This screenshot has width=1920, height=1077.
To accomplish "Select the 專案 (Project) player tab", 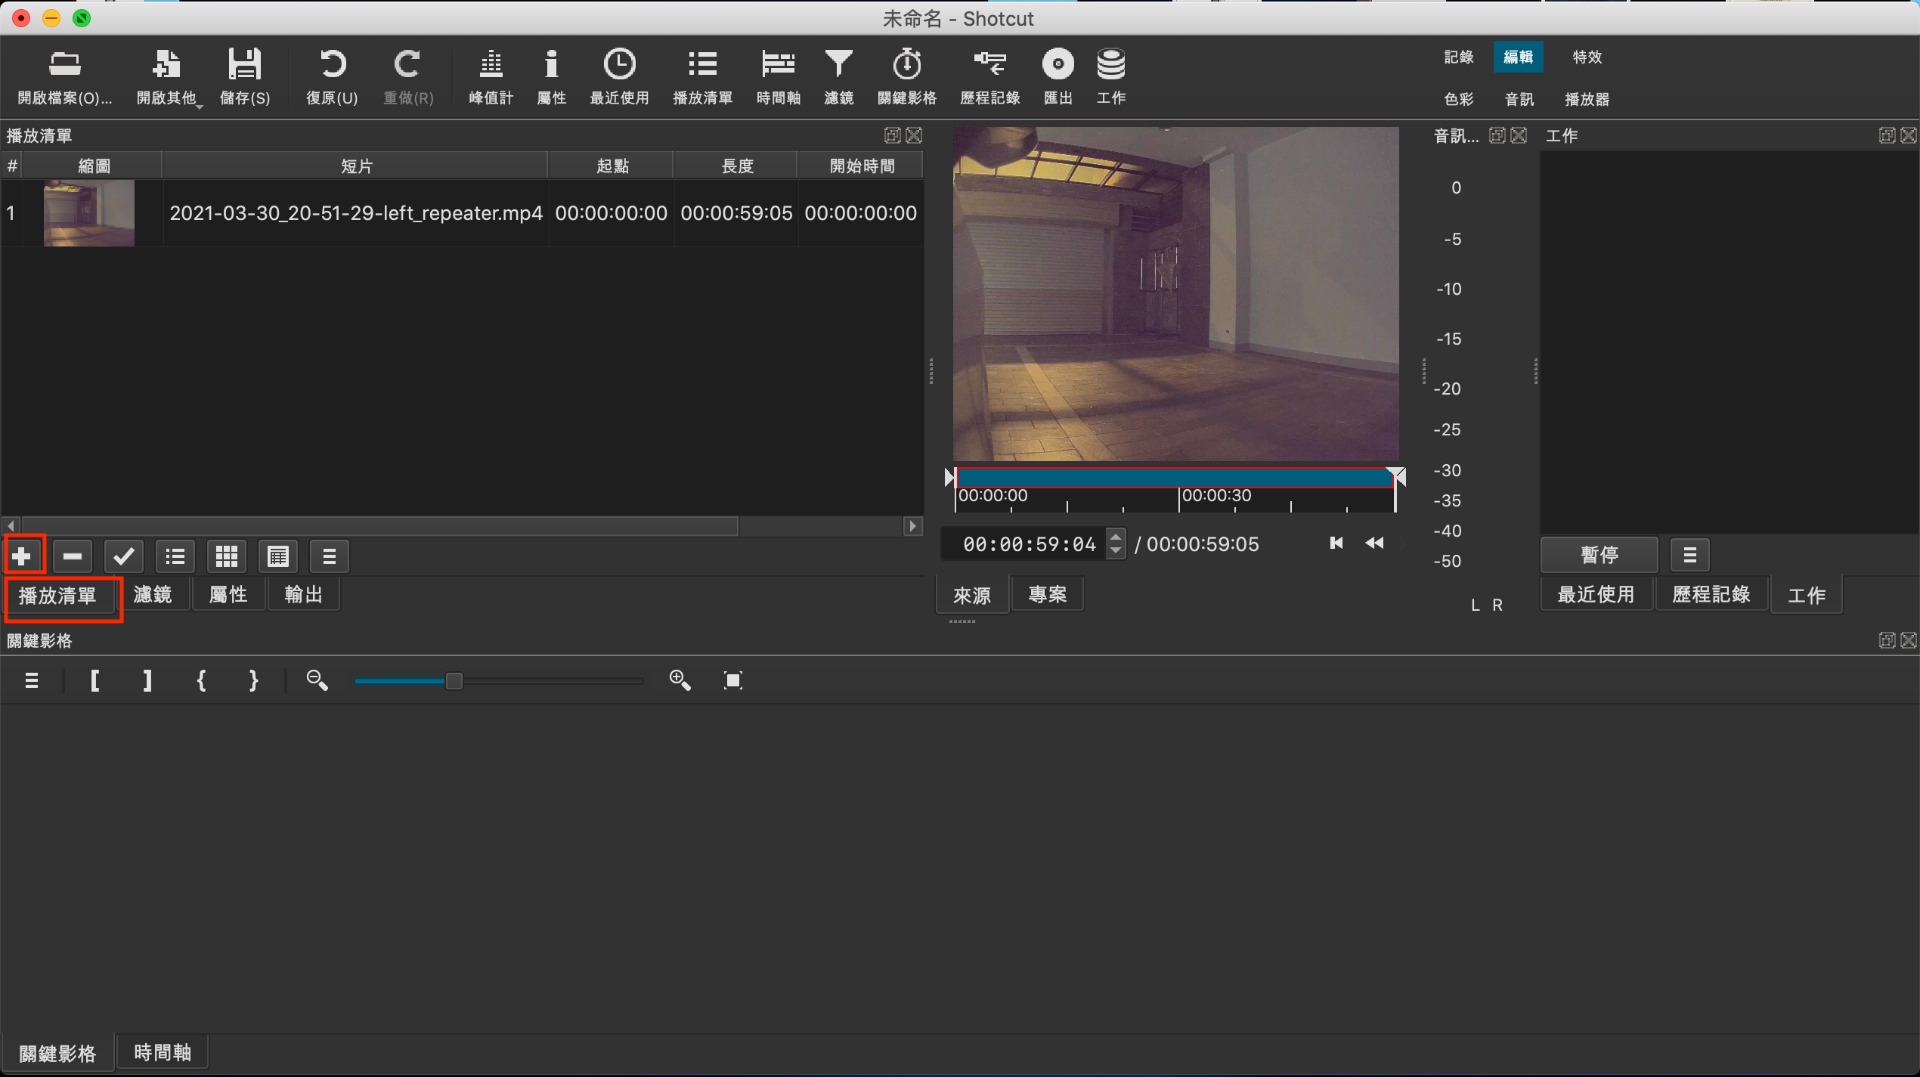I will [x=1047, y=595].
